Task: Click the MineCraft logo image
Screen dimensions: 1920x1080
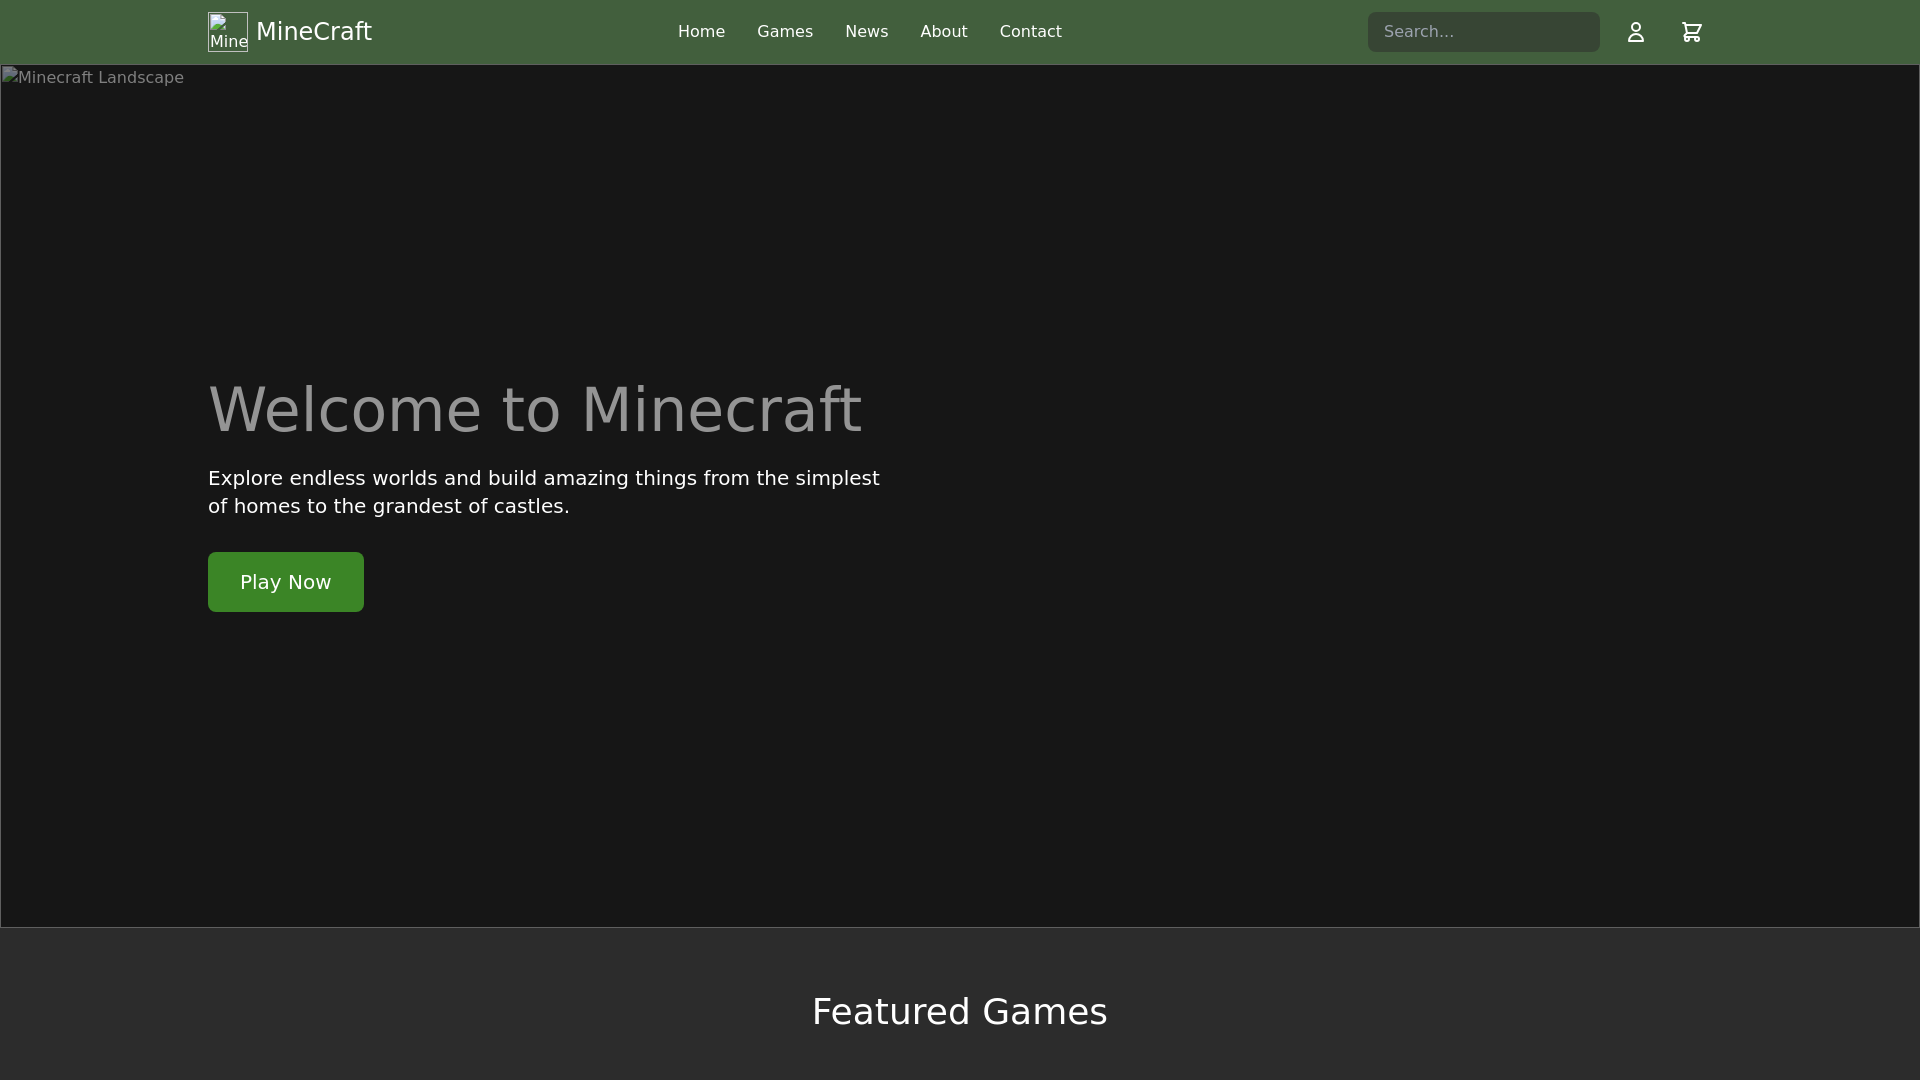Action: 227,31
